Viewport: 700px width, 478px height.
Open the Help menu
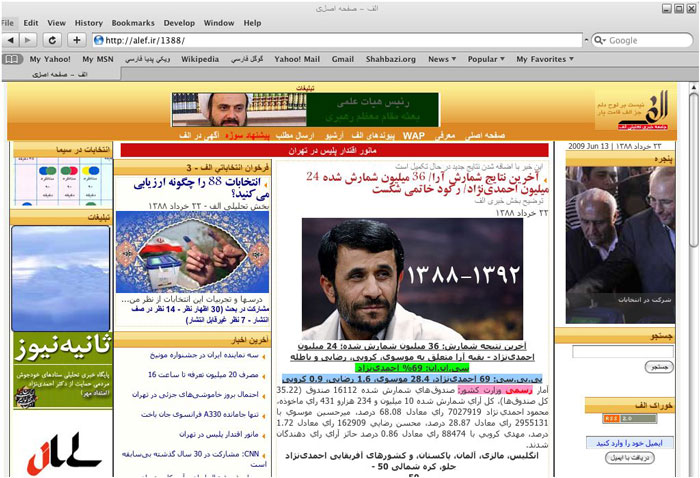click(252, 23)
